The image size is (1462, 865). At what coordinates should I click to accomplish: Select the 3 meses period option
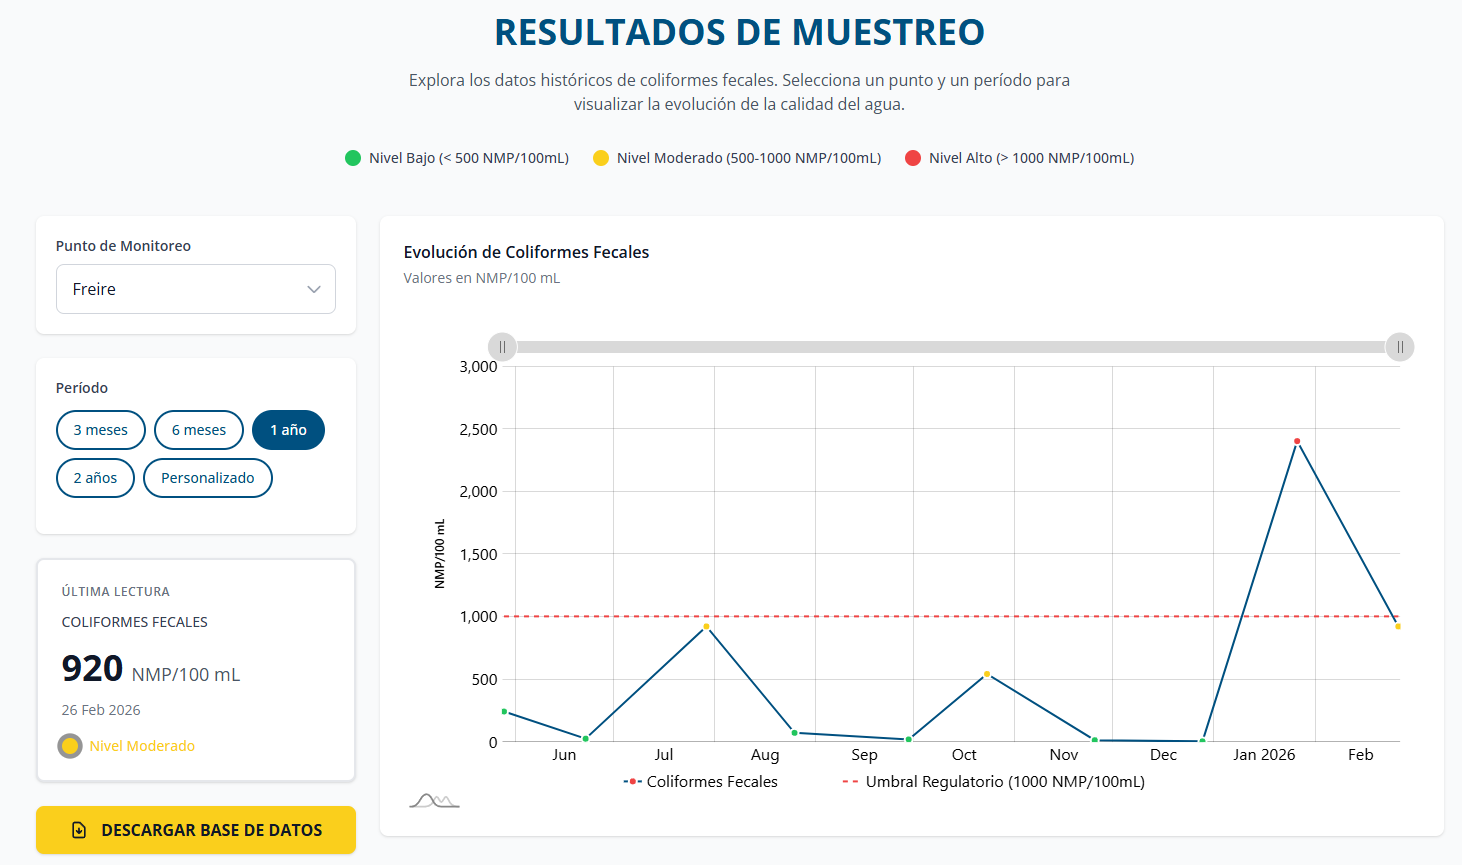[101, 430]
